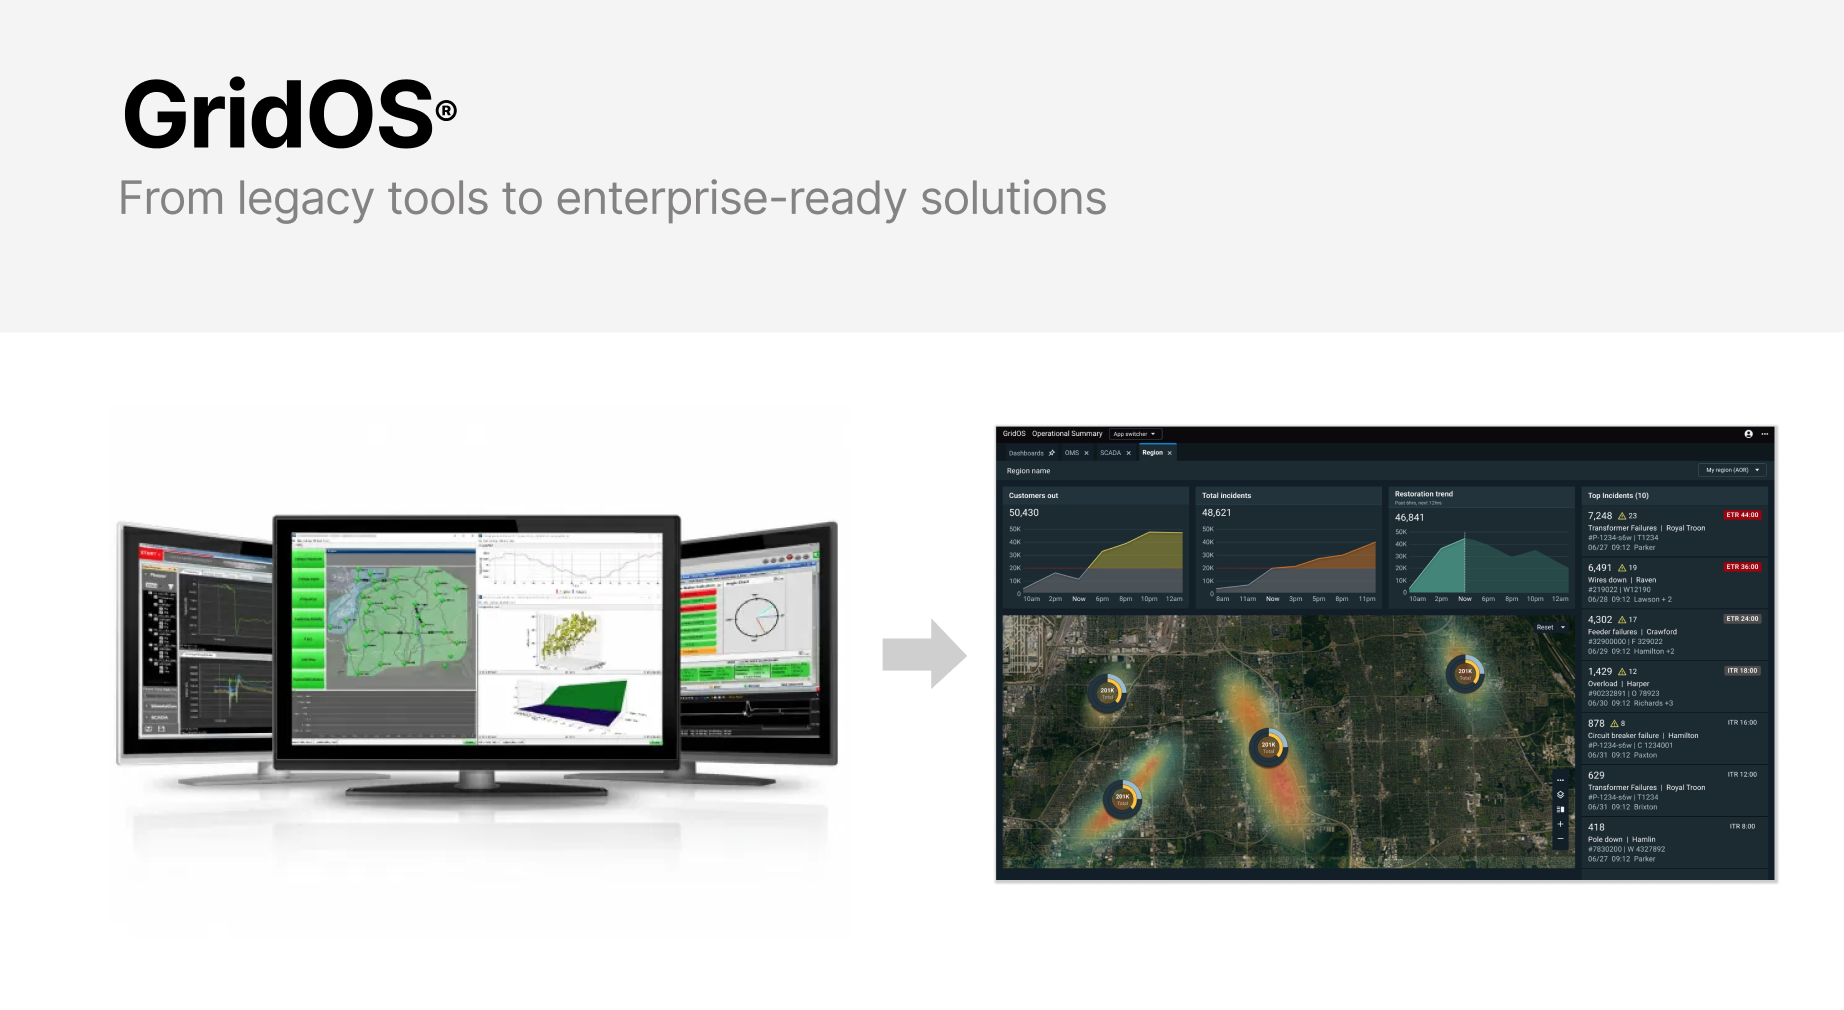Screen dimensions: 1844x1010
Task: Select the 201K donut marker on central red hotspot
Action: (x=1268, y=746)
